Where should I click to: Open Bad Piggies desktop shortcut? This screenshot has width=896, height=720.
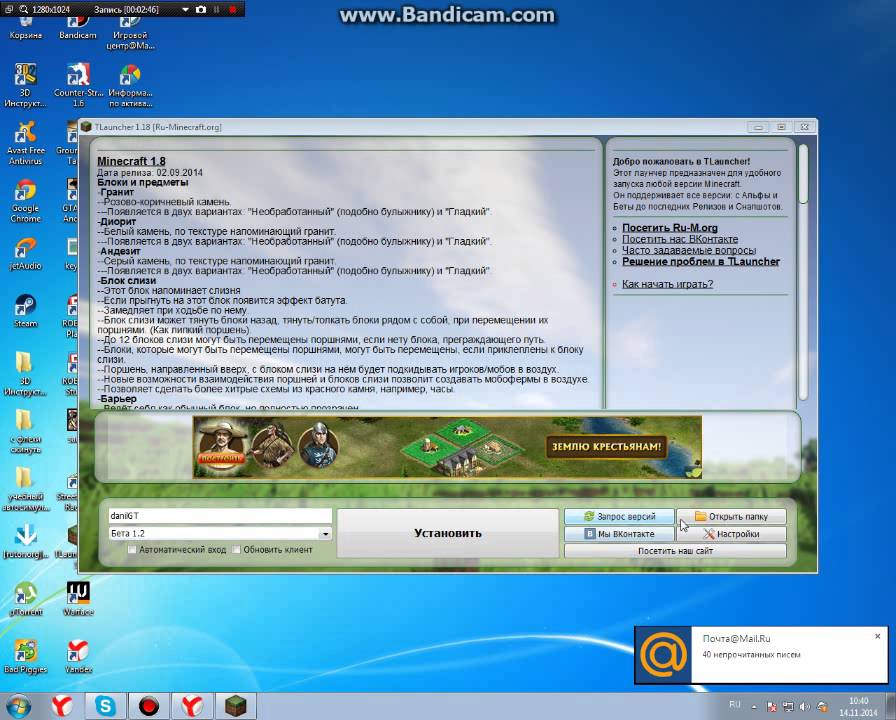click(26, 656)
